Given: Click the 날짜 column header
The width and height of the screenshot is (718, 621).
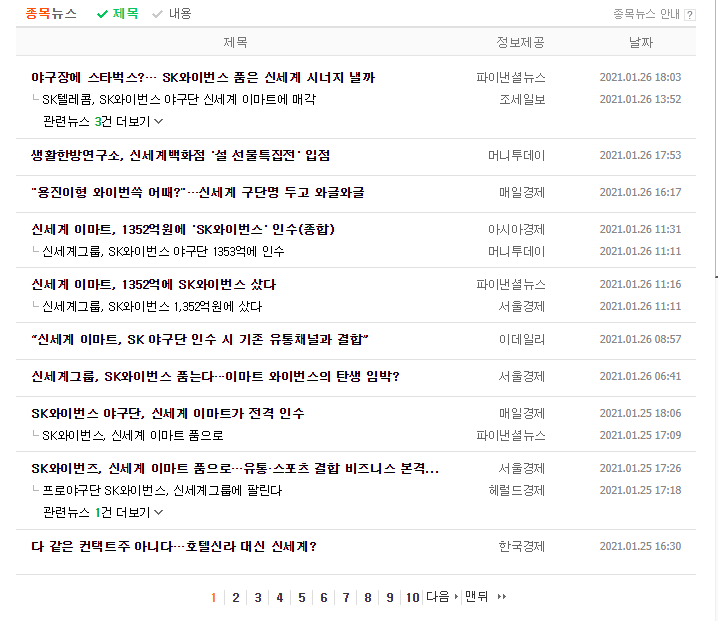Looking at the screenshot, I should (641, 43).
